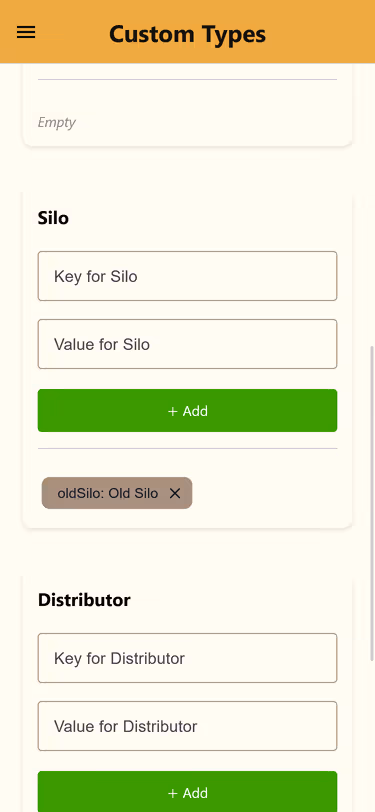
Task: Click the Empty placeholder text
Action: point(56,122)
